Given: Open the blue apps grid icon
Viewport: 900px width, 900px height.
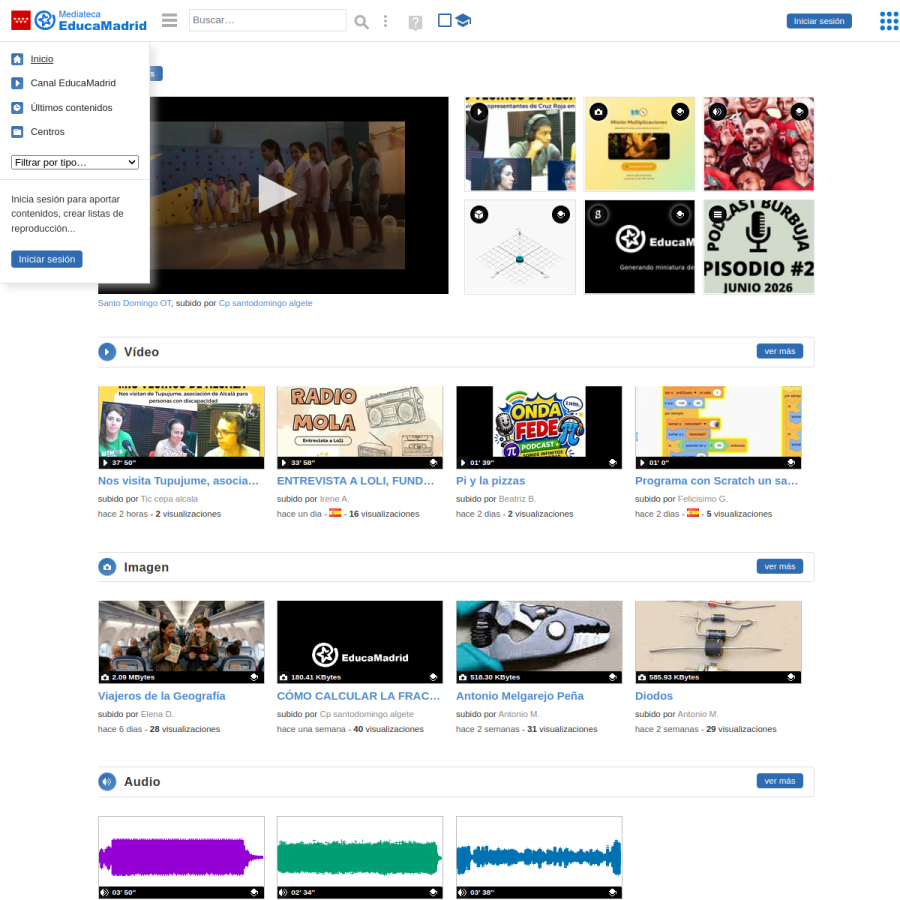Looking at the screenshot, I should [889, 21].
